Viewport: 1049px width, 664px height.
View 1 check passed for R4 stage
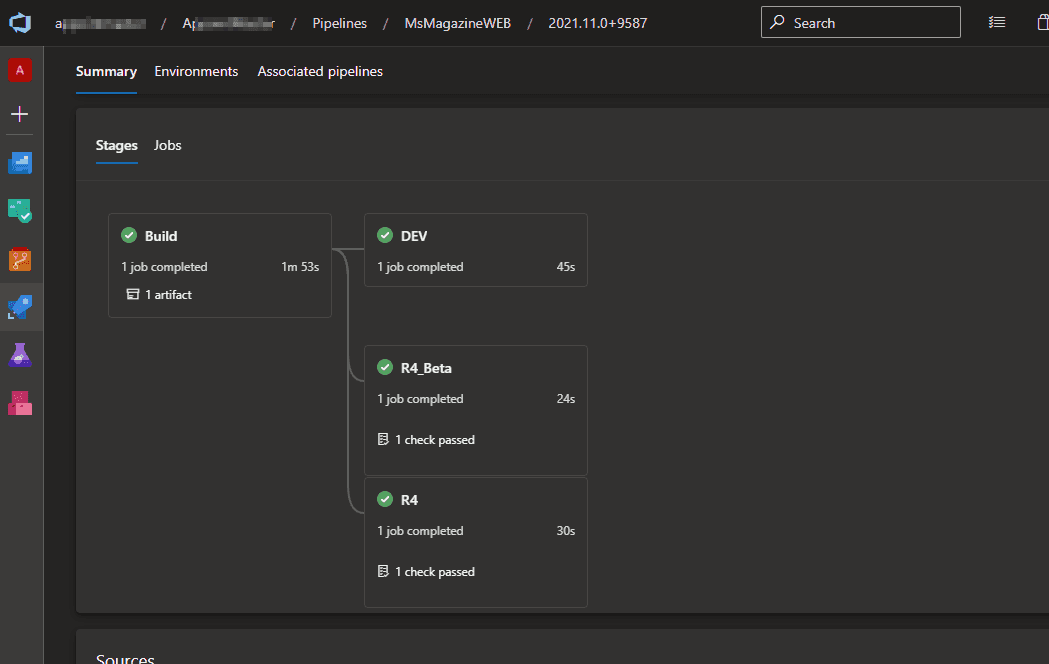click(434, 572)
